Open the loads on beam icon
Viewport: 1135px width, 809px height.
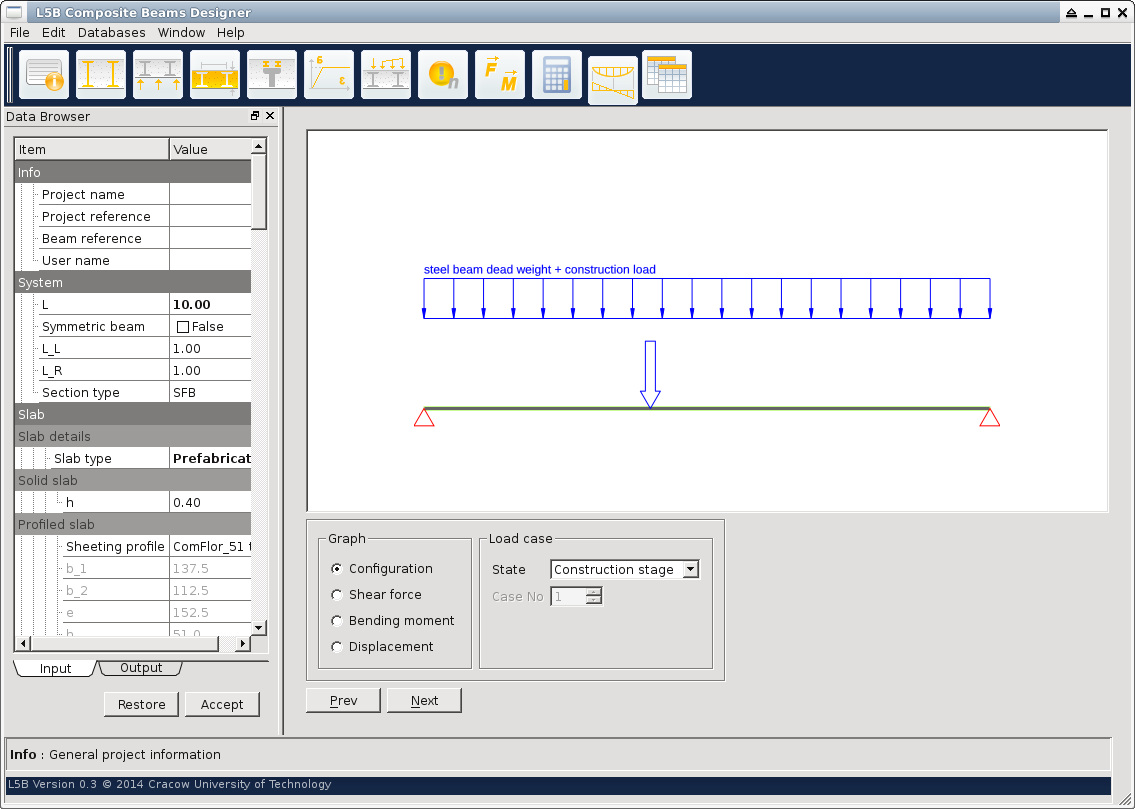[x=386, y=75]
